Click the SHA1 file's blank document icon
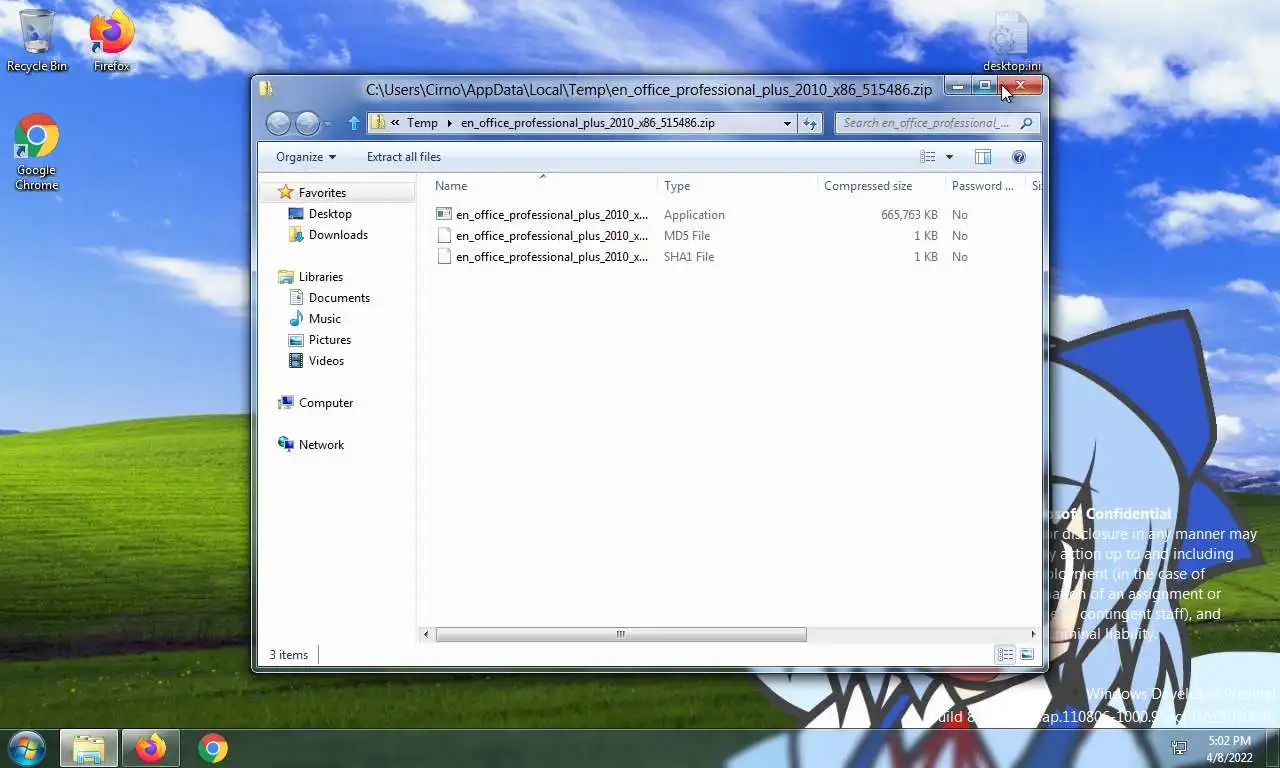This screenshot has height=768, width=1280. (x=444, y=257)
